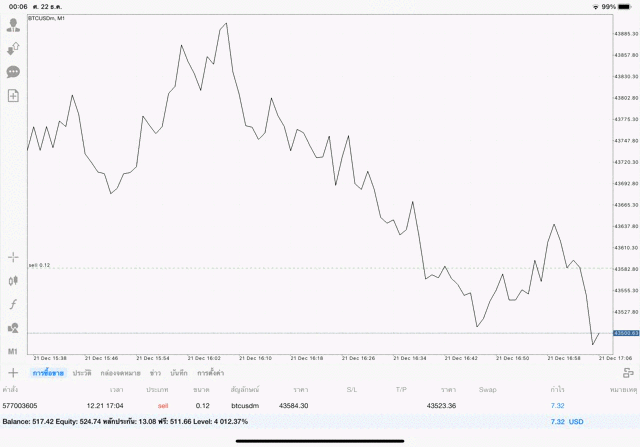The height and width of the screenshot is (447, 640).
Task: Open the trade arrows icon in sidebar
Action: (13, 48)
